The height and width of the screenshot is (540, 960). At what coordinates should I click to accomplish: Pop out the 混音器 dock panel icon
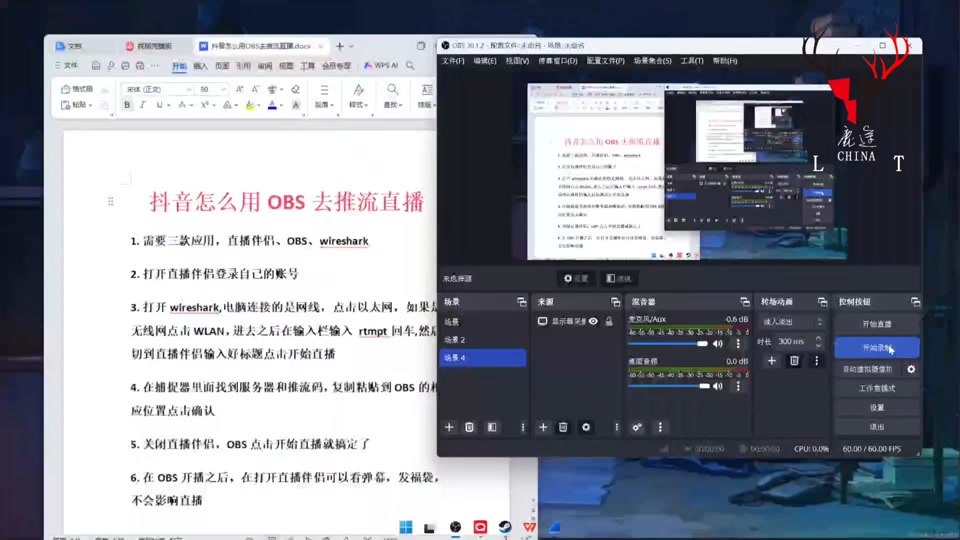coord(744,302)
